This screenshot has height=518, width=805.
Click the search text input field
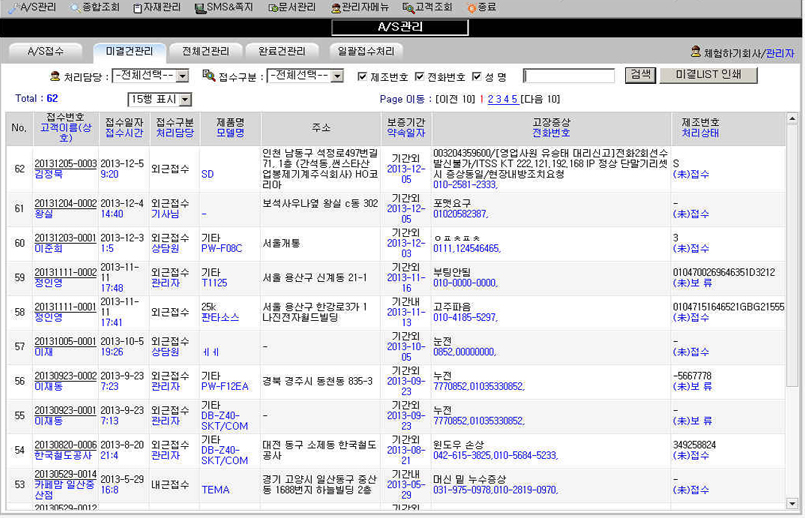click(x=569, y=76)
